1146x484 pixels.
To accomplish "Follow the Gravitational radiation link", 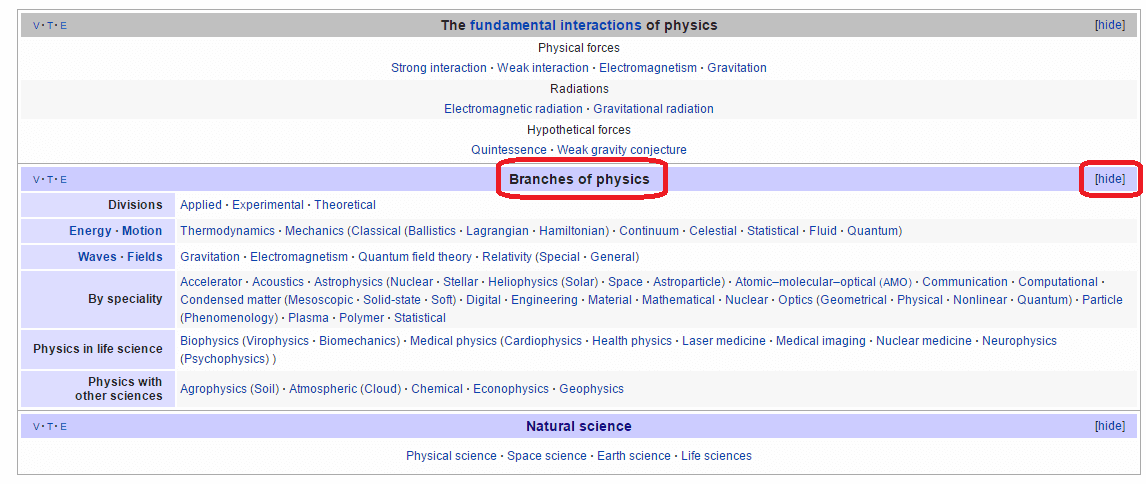I will [653, 109].
